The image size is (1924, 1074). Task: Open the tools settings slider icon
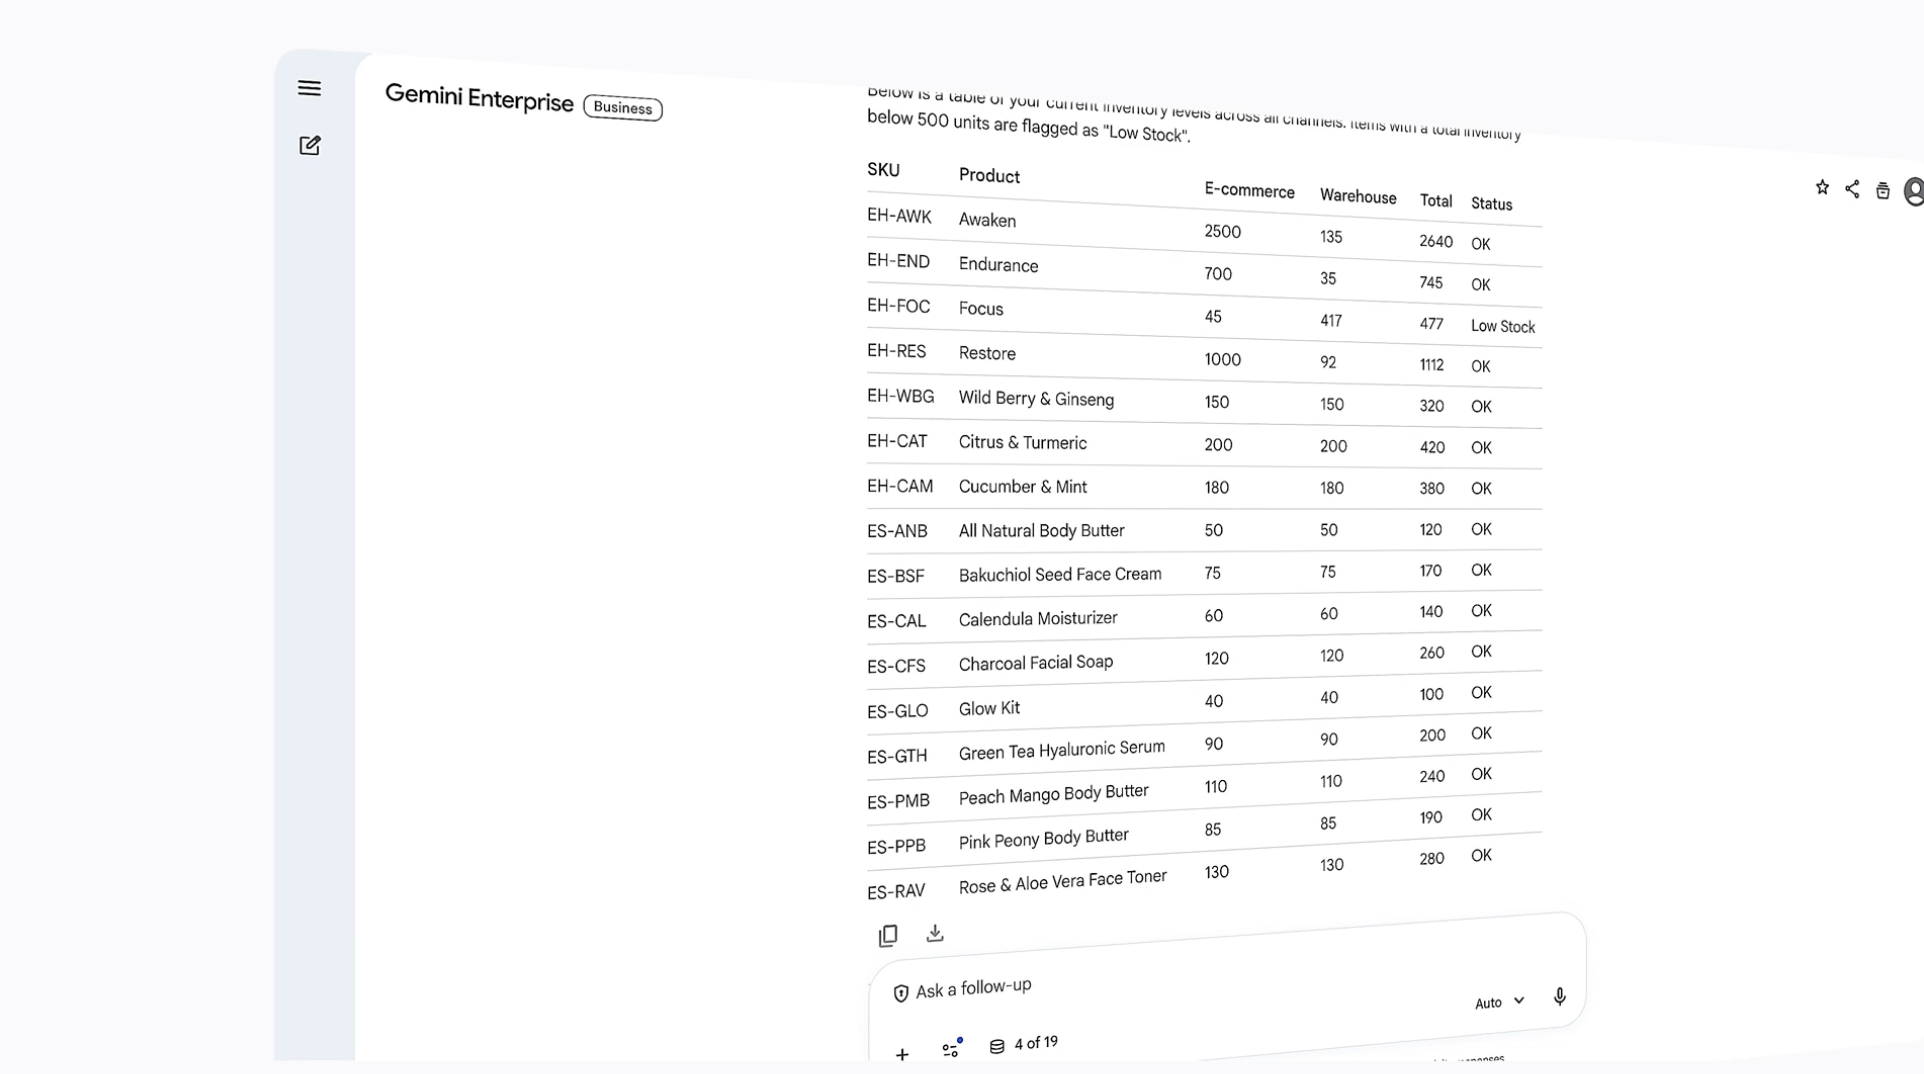pos(951,1048)
